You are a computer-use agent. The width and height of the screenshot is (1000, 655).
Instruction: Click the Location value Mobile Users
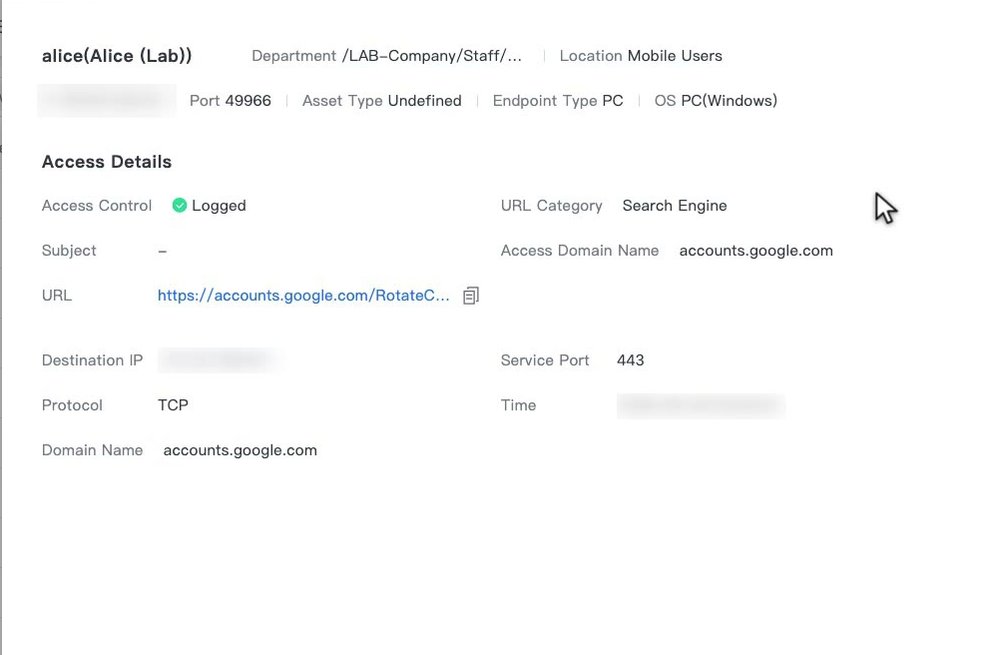coord(675,56)
